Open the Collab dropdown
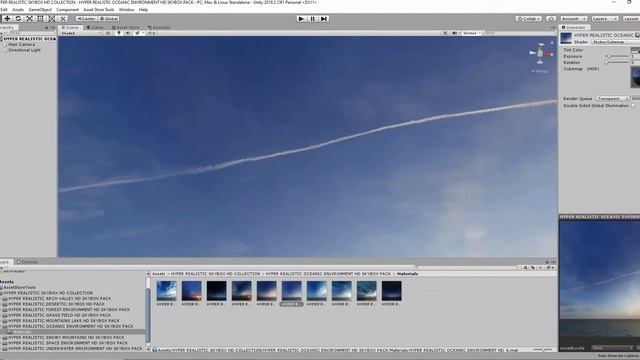 529,19
